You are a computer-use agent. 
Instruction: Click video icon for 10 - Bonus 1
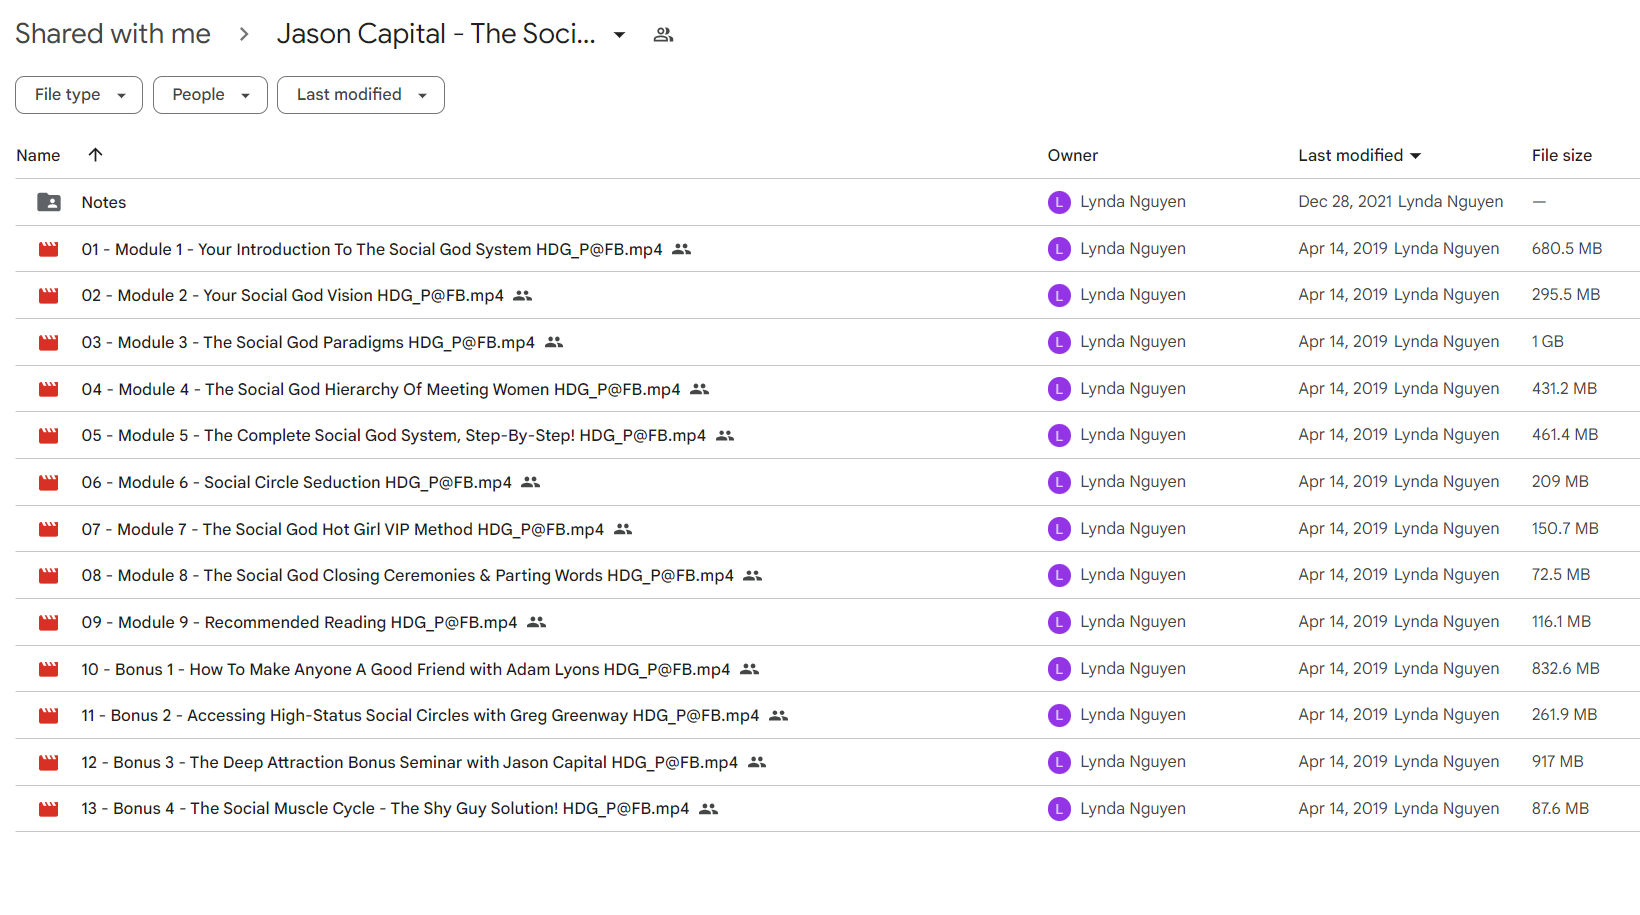pyautogui.click(x=48, y=669)
